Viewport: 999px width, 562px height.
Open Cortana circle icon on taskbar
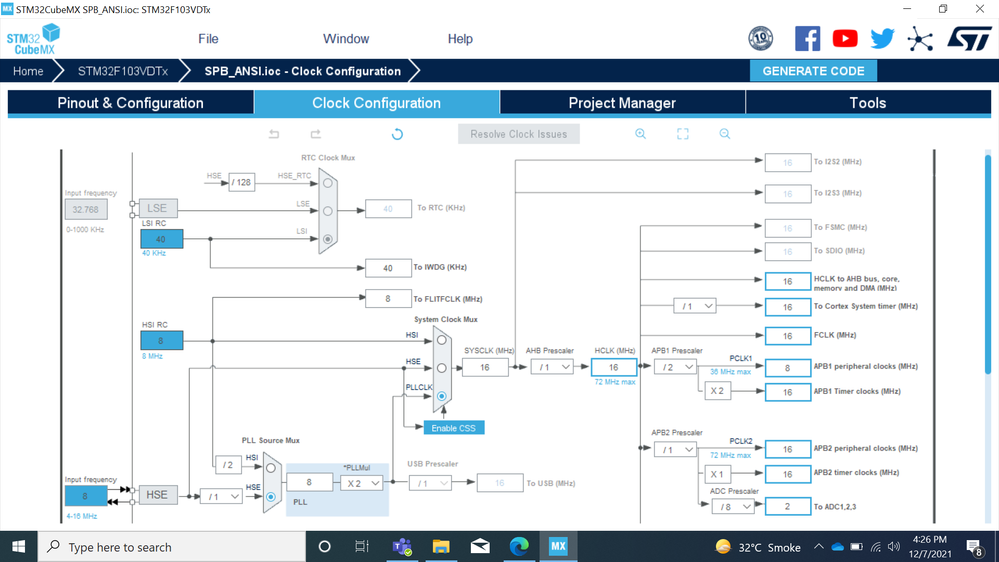(x=324, y=547)
